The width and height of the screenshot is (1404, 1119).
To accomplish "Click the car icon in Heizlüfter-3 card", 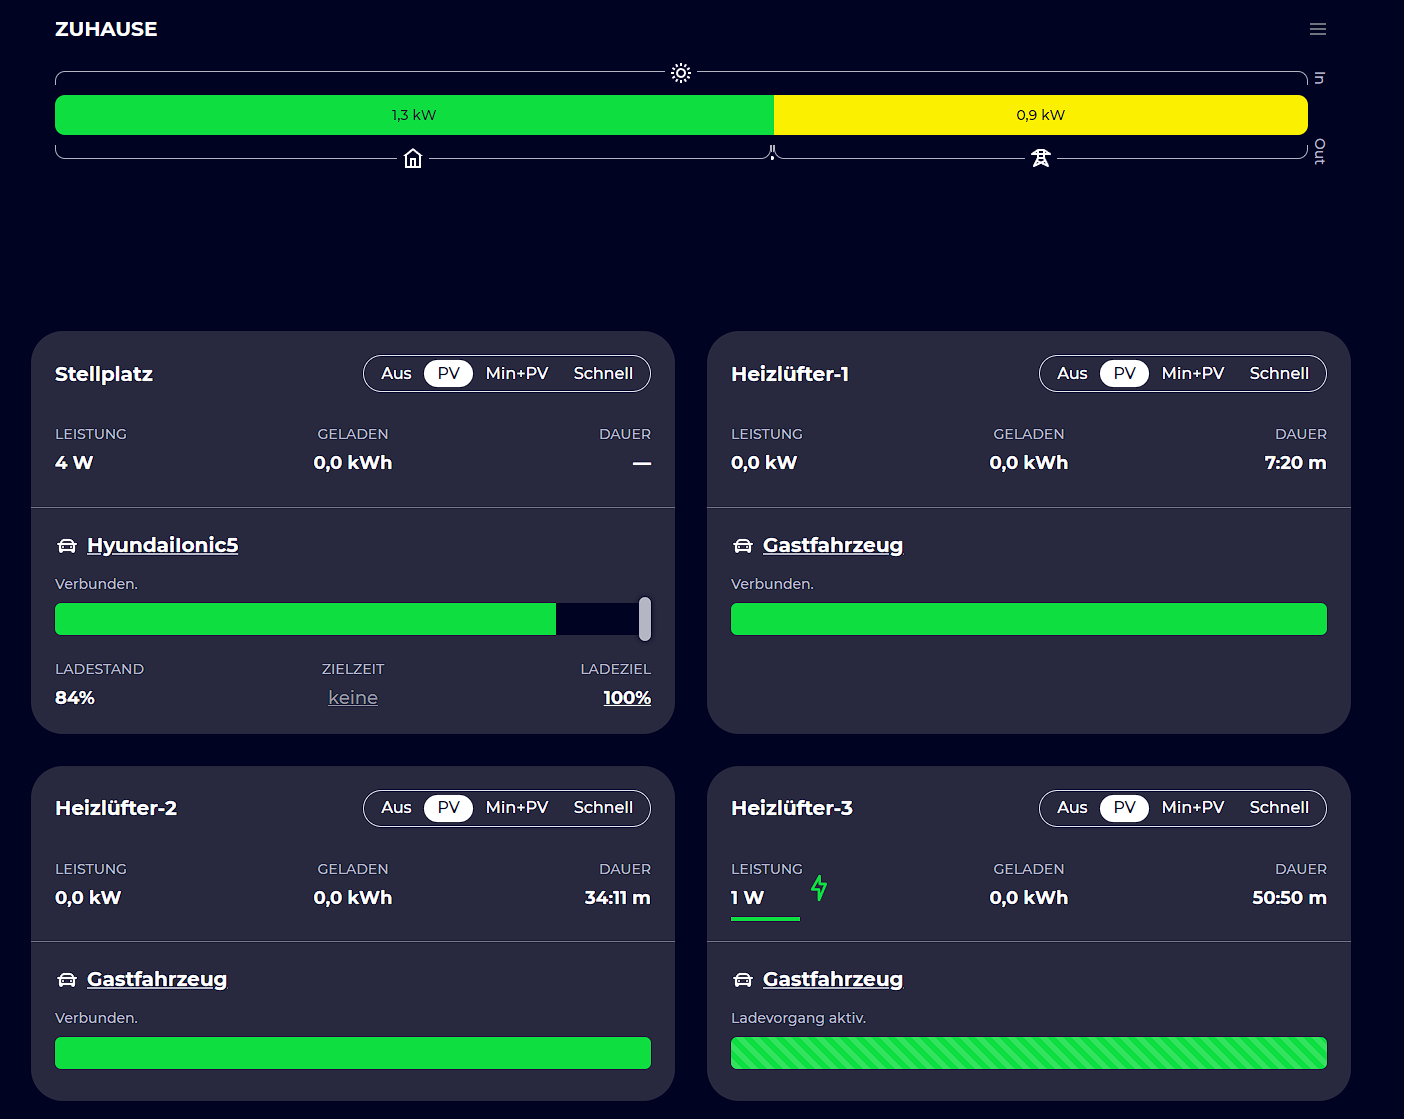I will click(743, 980).
